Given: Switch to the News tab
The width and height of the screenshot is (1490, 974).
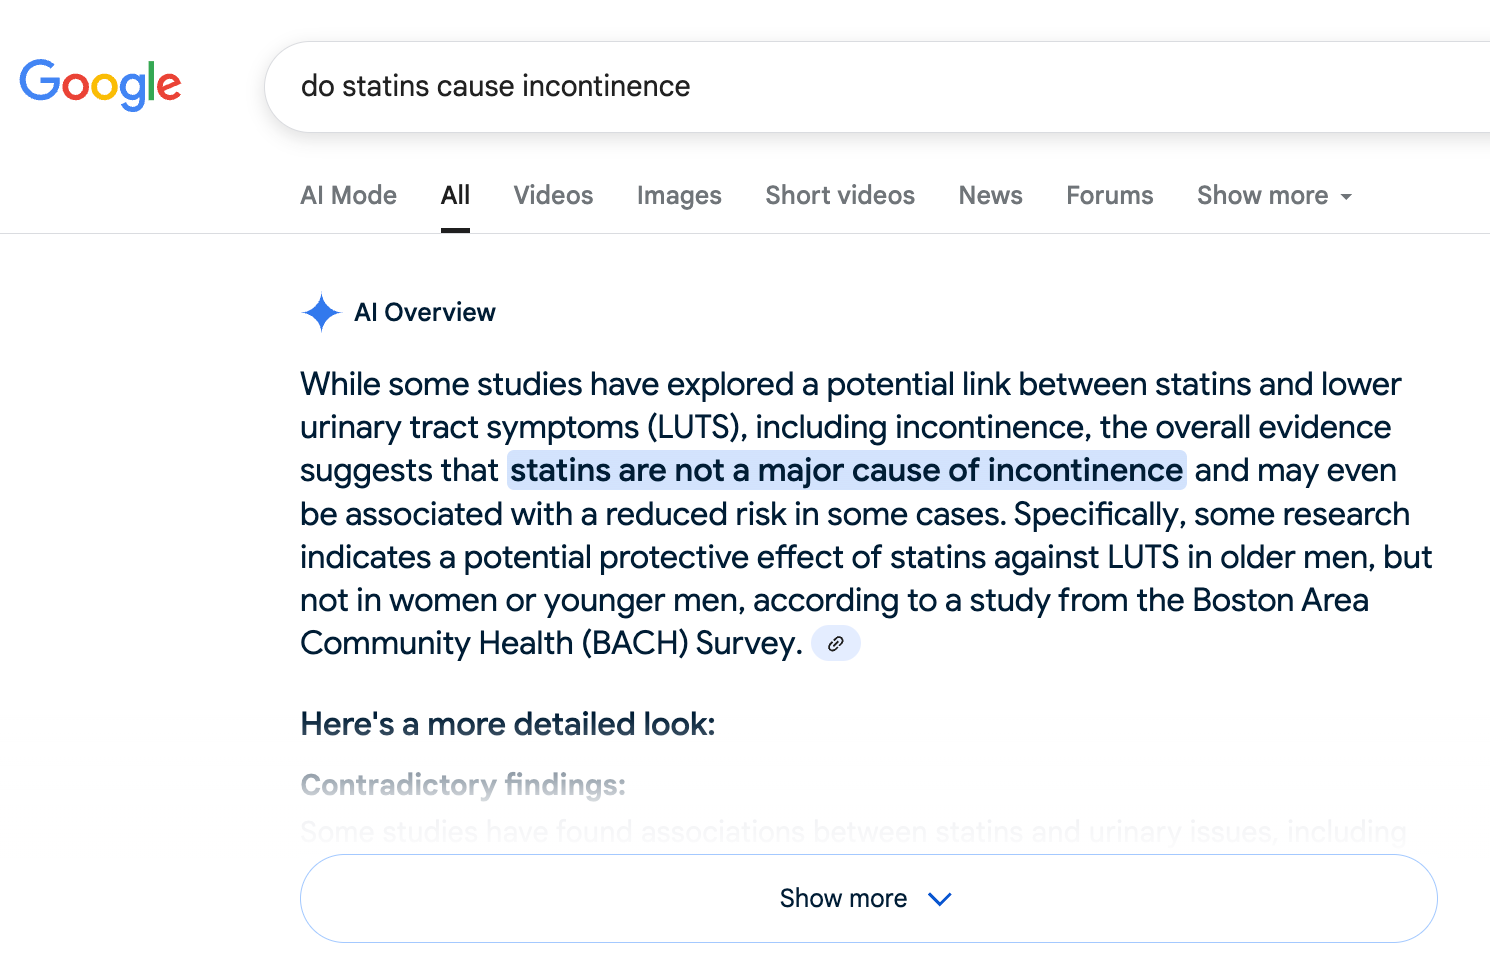Looking at the screenshot, I should [990, 196].
